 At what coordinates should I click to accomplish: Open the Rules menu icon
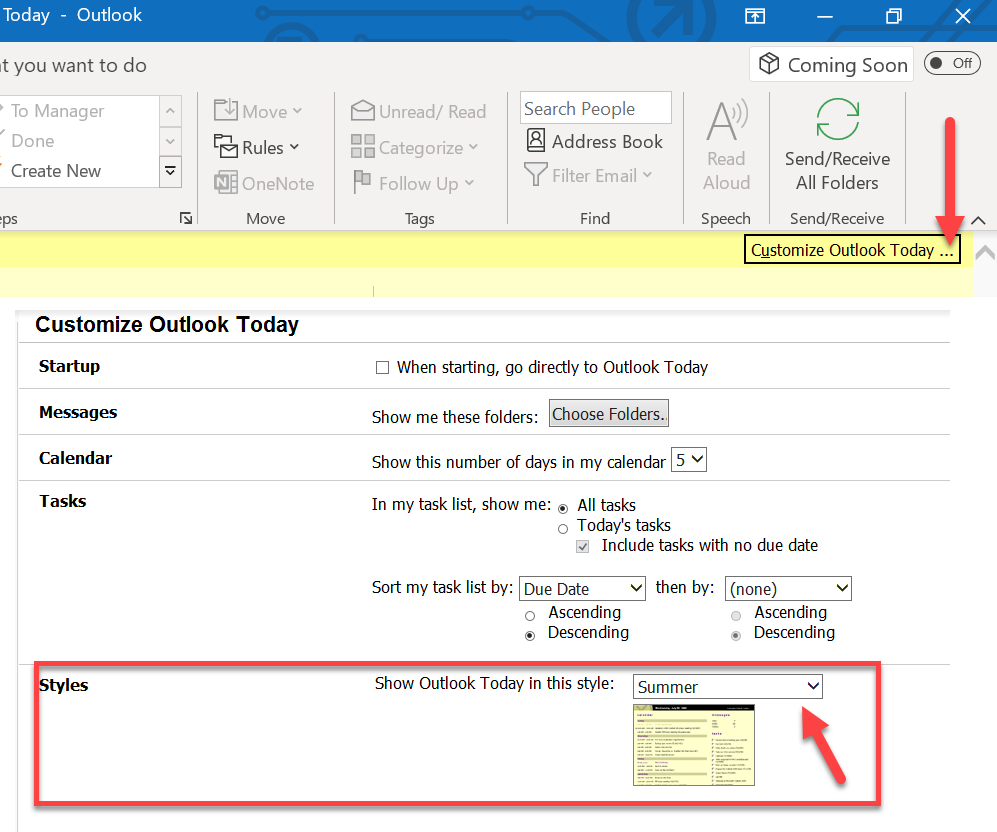pyautogui.click(x=225, y=147)
